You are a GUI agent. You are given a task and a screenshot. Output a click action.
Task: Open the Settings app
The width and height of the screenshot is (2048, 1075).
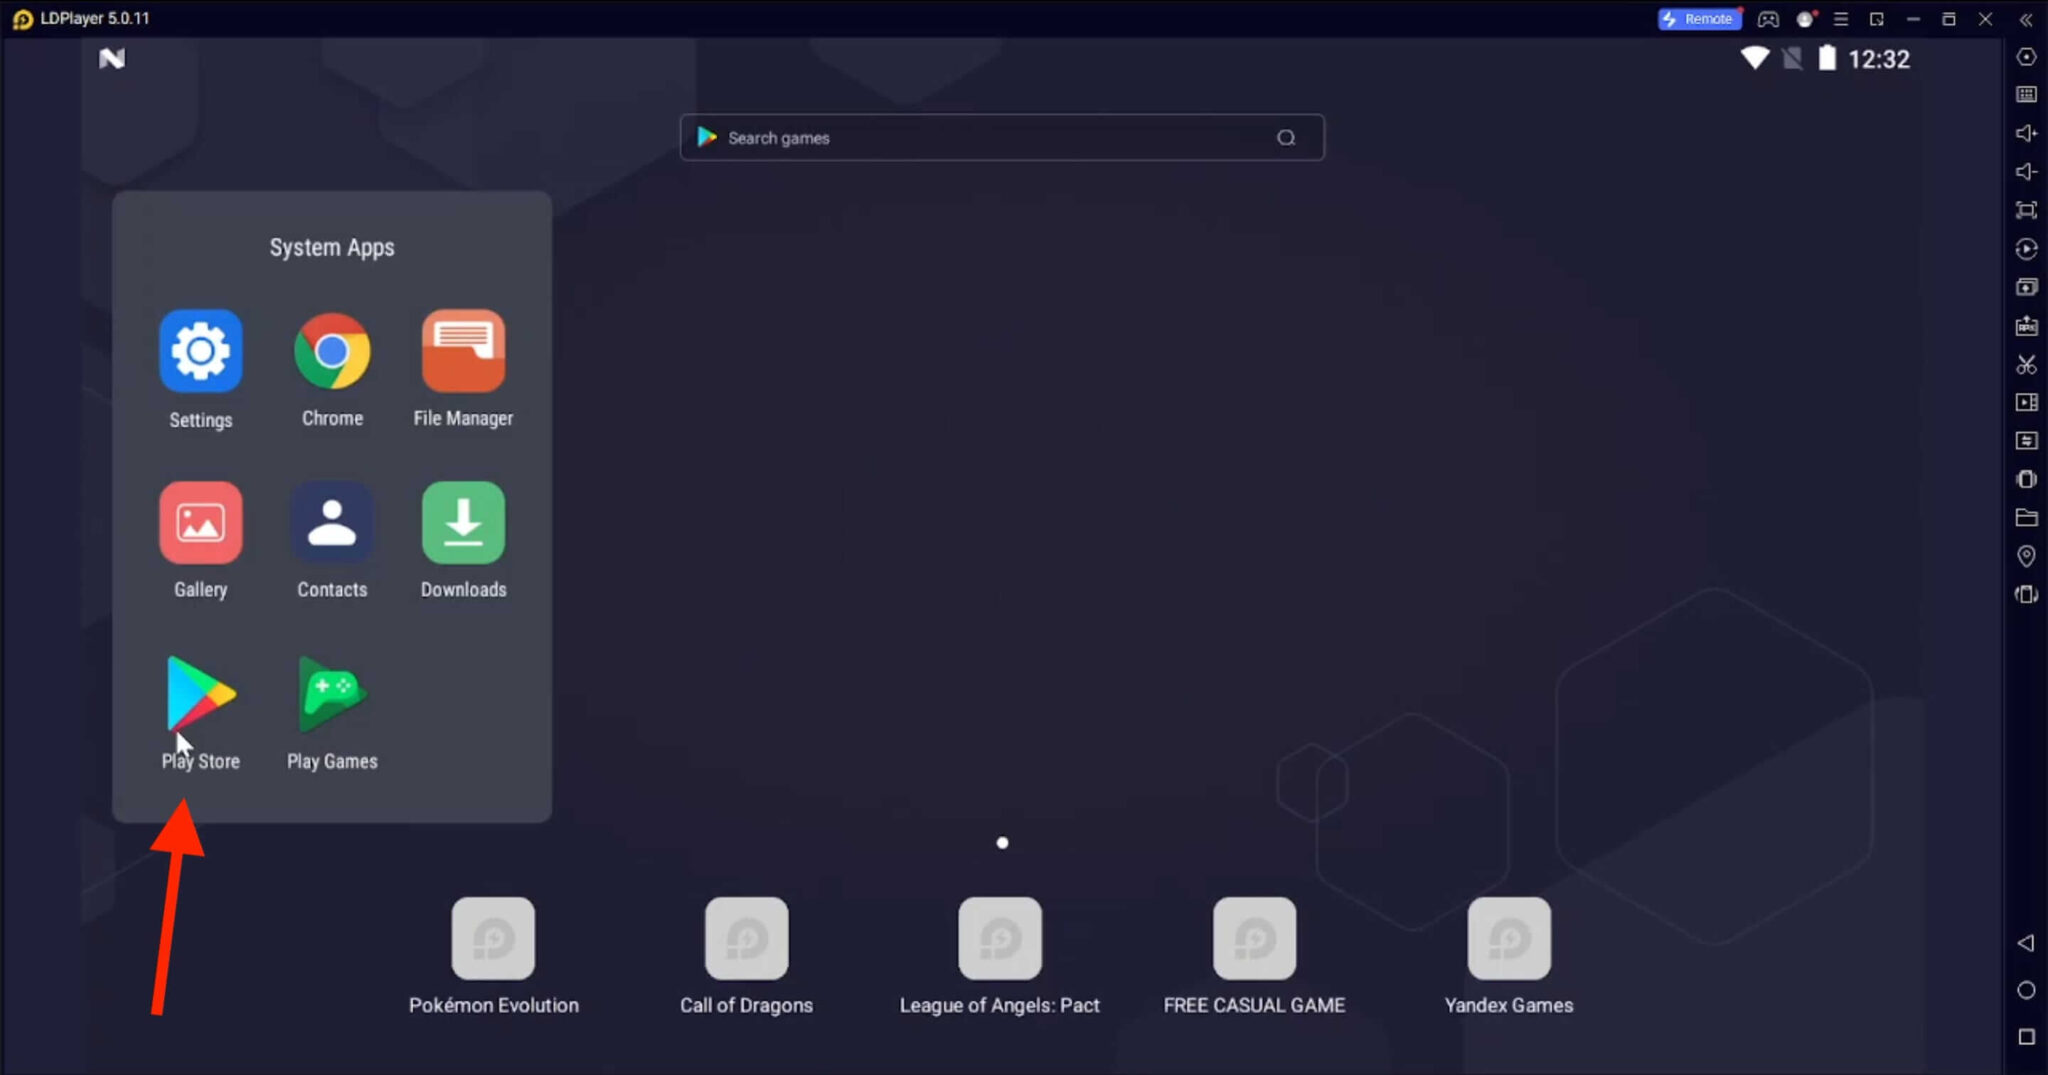201,351
